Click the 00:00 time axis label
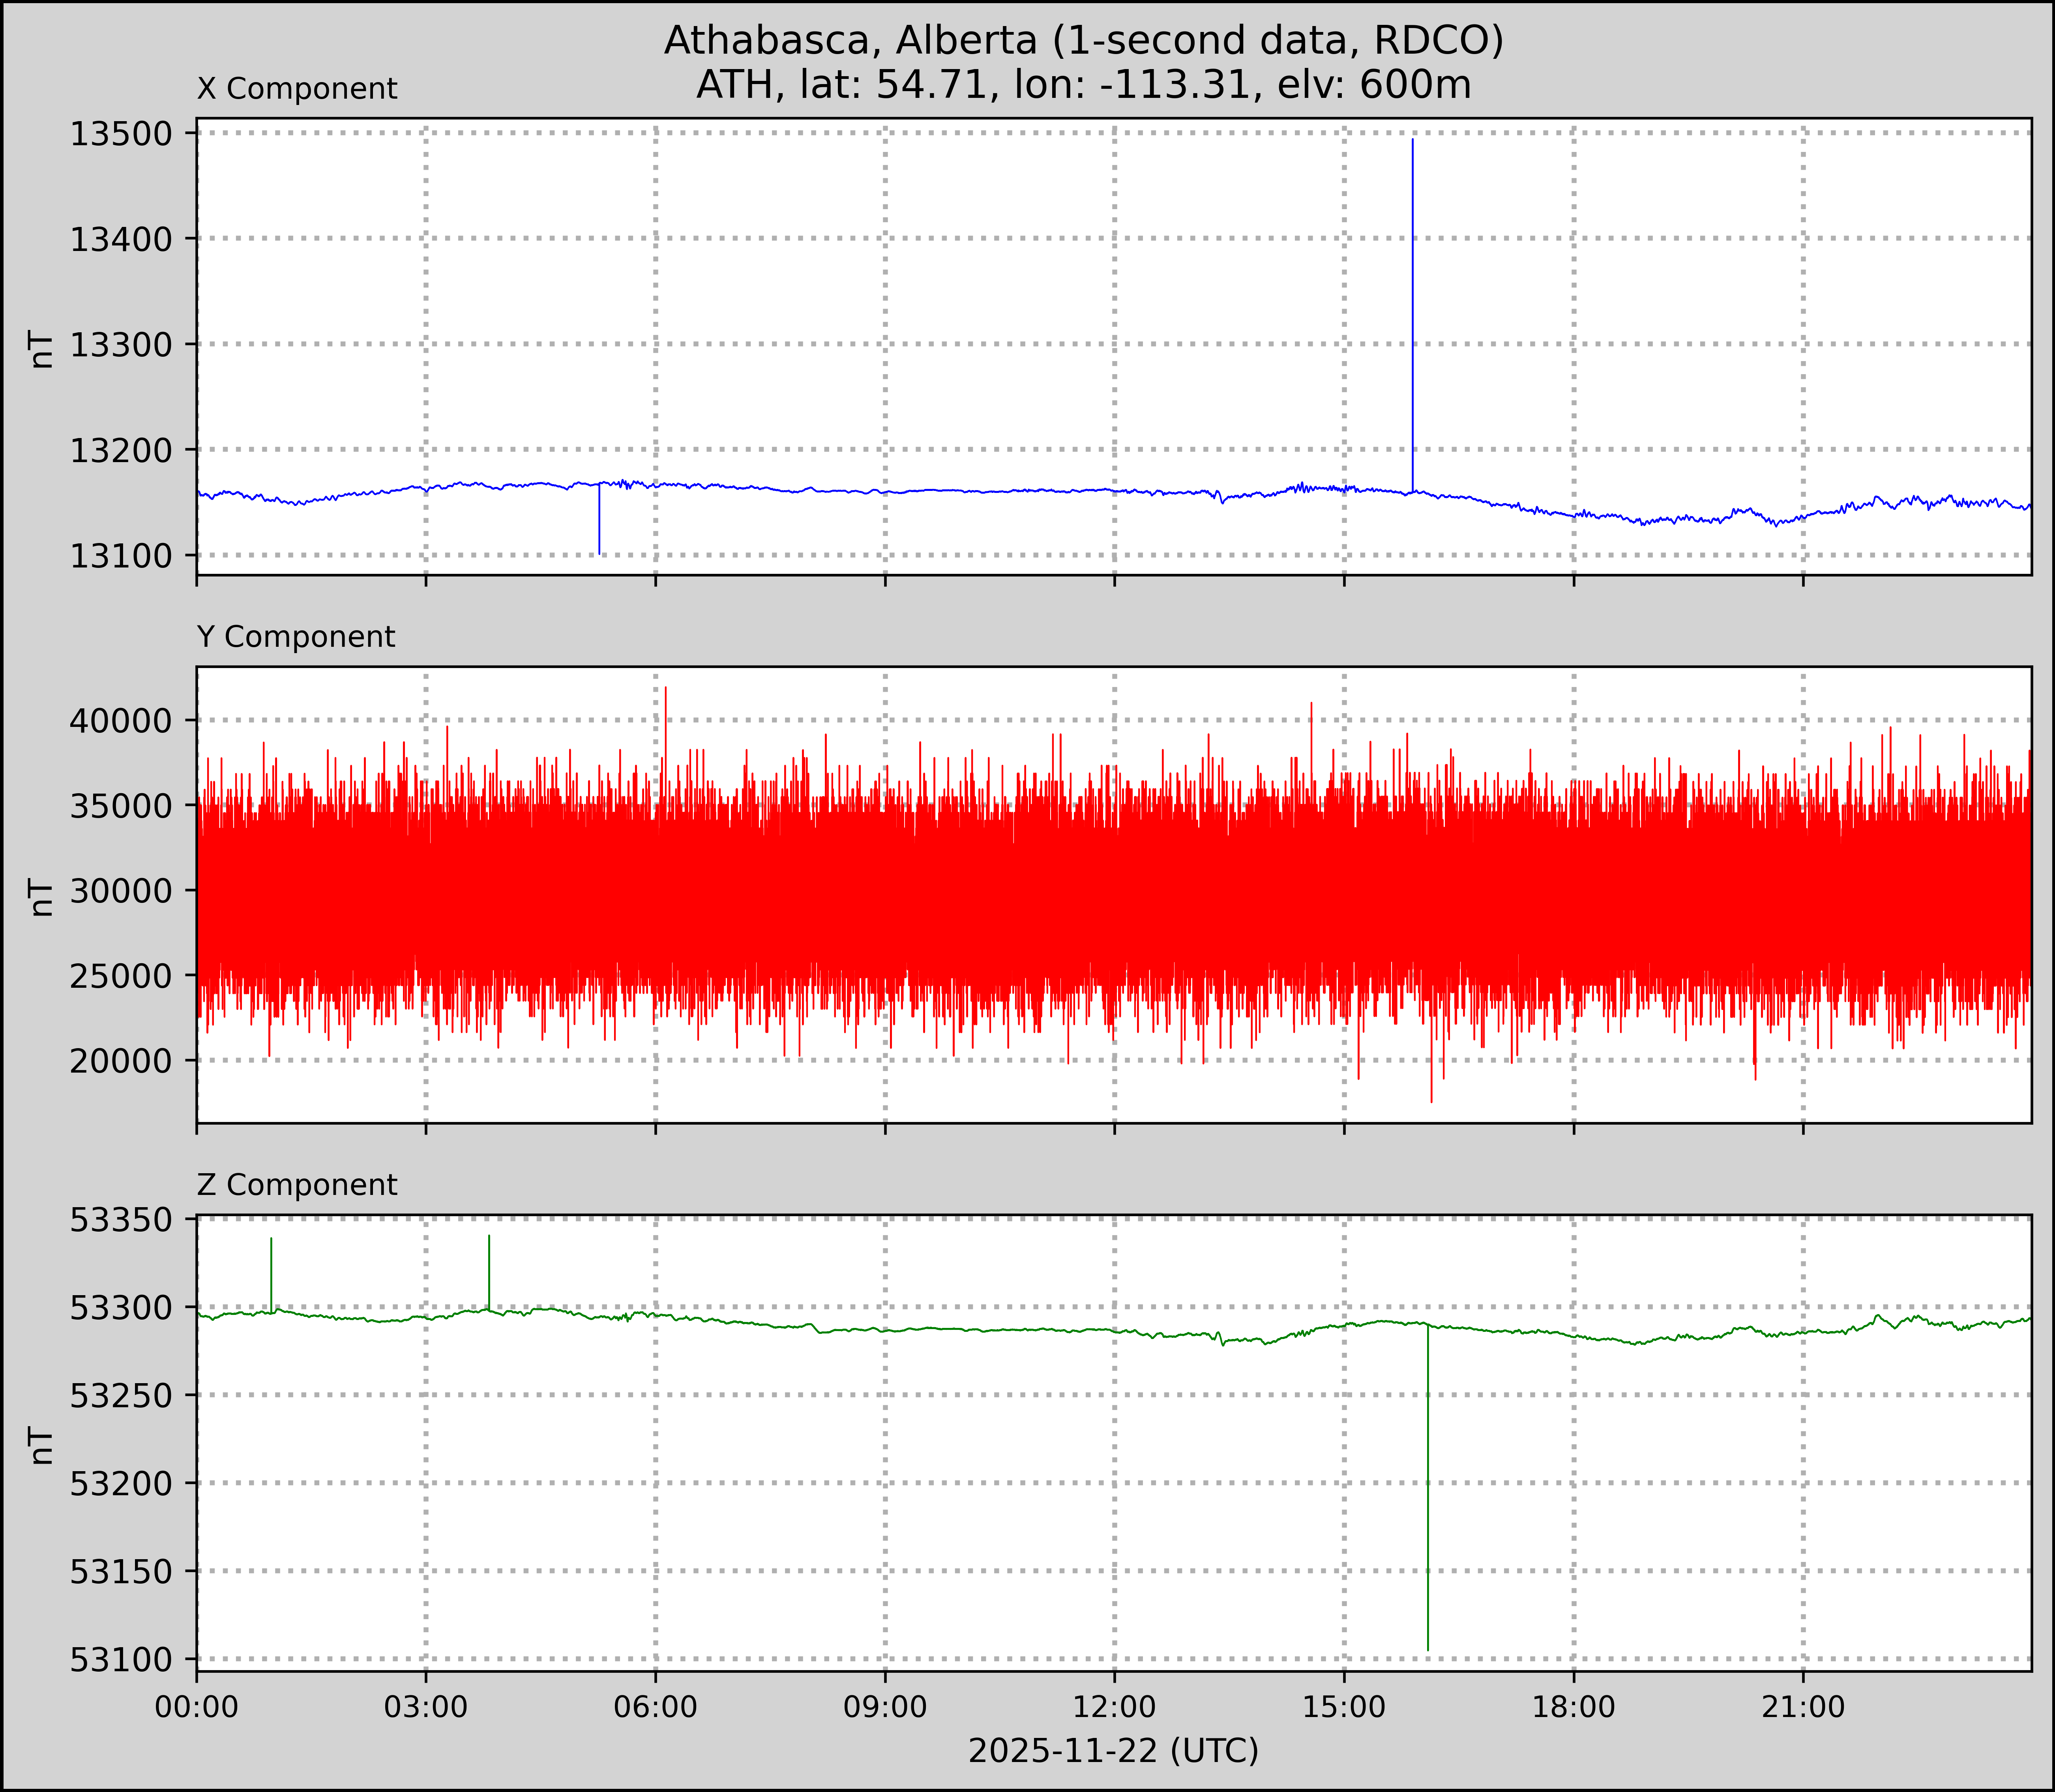 pos(197,1707)
